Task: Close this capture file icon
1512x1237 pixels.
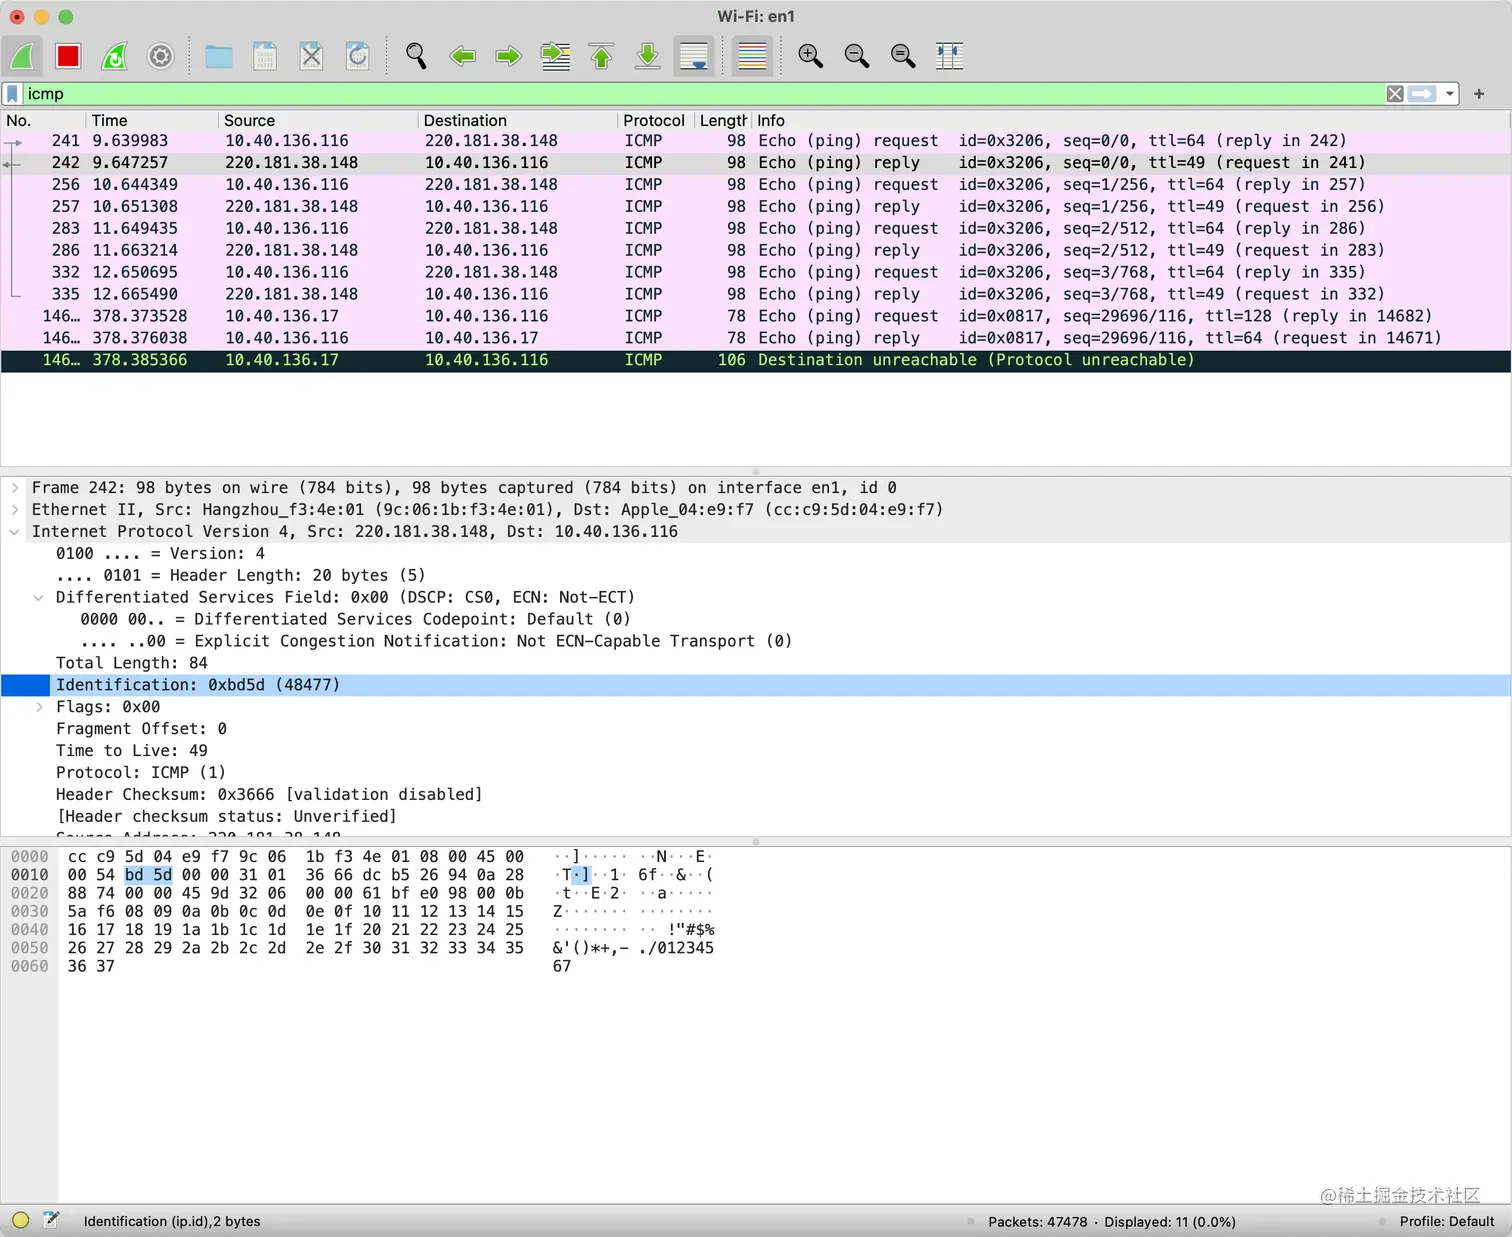Action: coord(311,56)
